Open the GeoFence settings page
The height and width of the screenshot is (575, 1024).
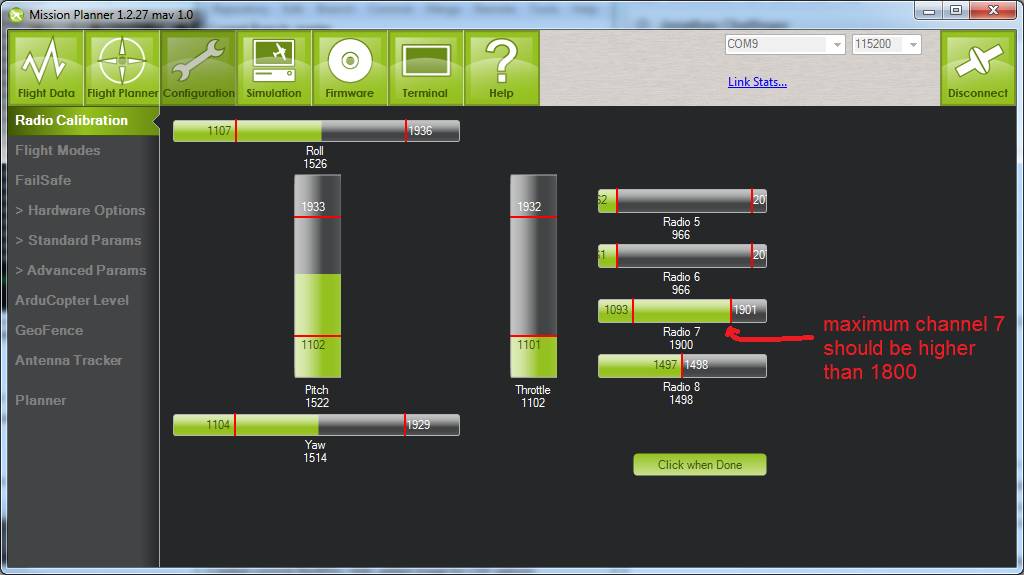[49, 330]
